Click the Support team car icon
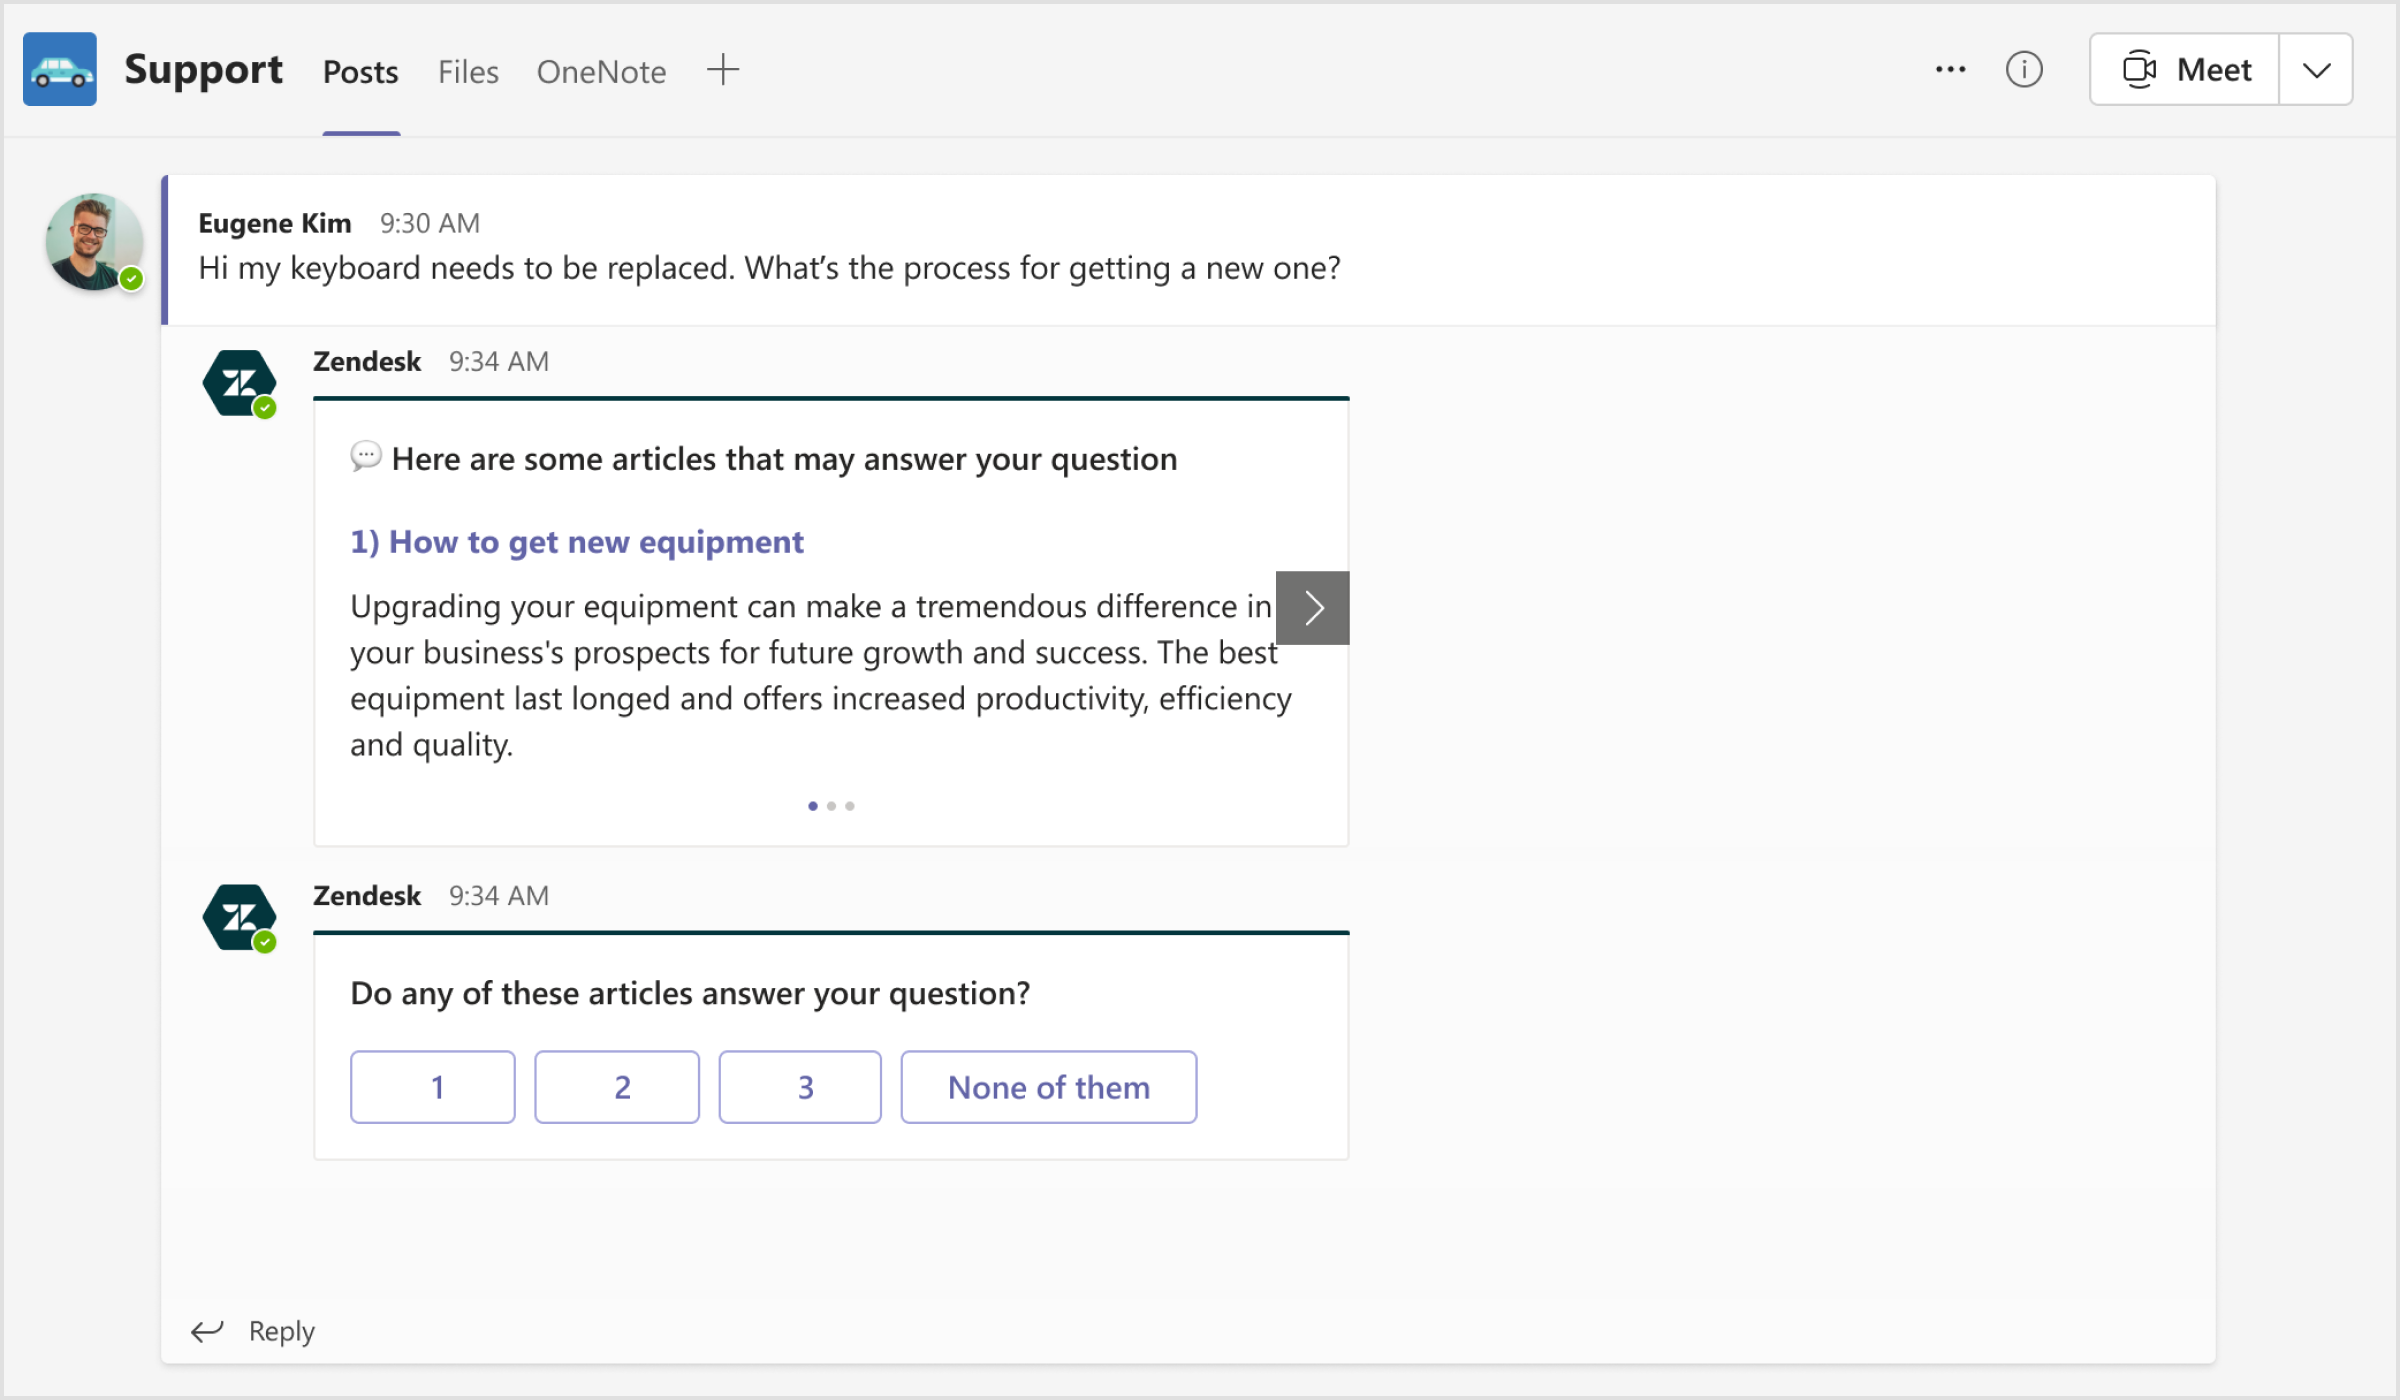The height and width of the screenshot is (1400, 2400). [59, 68]
